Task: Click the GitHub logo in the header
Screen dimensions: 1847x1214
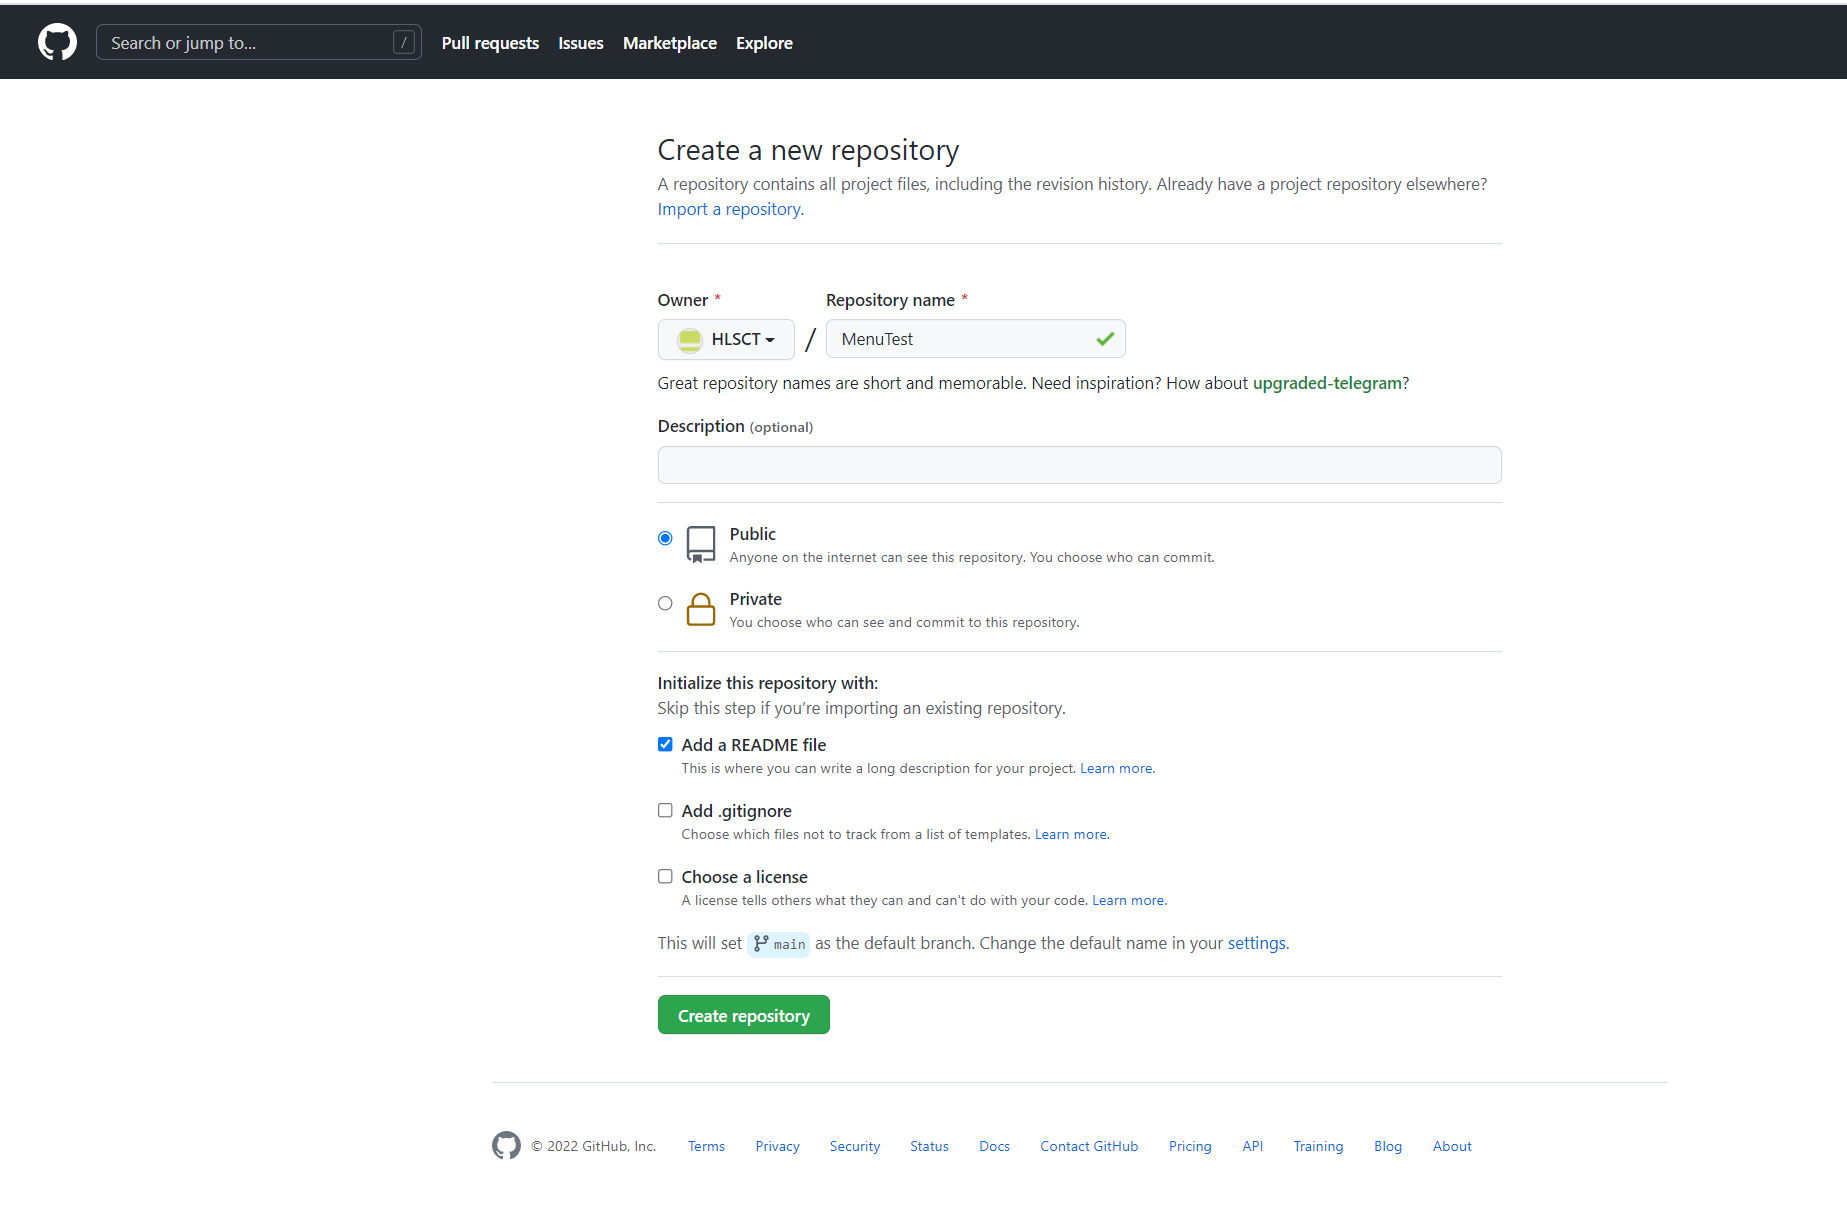Action: (57, 42)
